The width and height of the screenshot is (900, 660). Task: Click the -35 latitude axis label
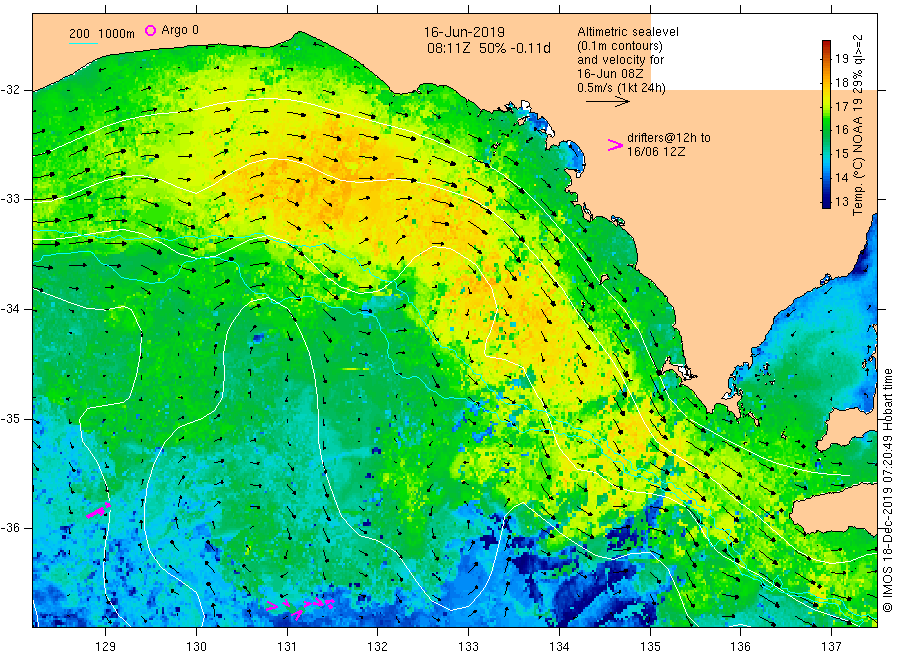click(10, 419)
